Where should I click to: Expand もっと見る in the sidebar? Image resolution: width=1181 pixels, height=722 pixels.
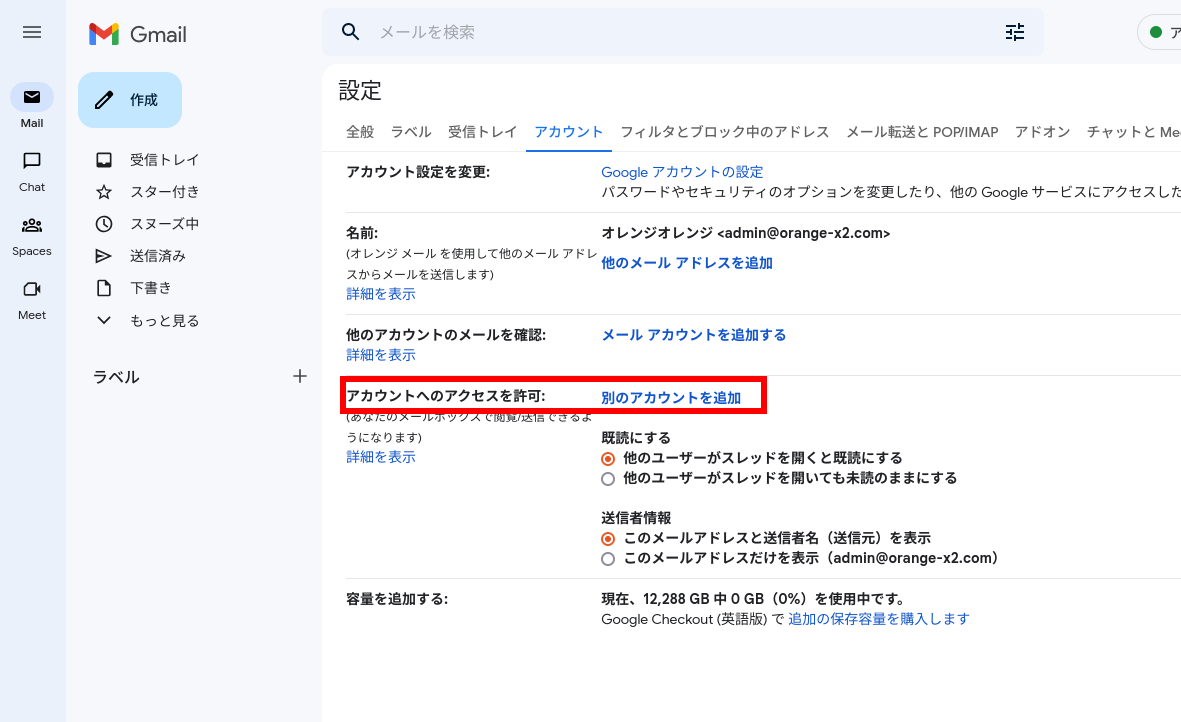pos(148,321)
